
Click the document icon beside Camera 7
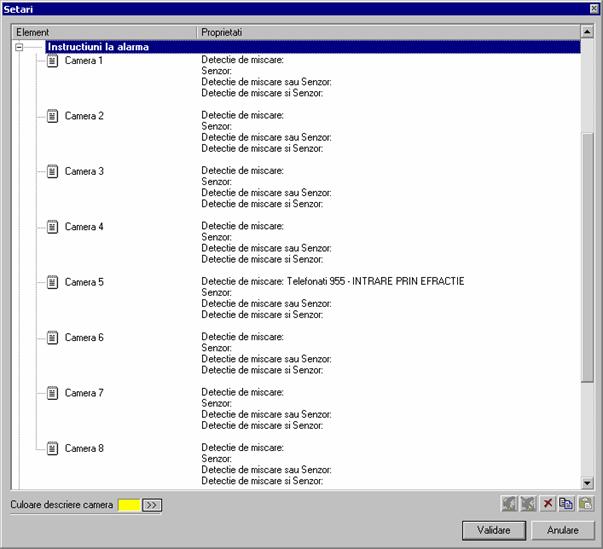pos(53,393)
